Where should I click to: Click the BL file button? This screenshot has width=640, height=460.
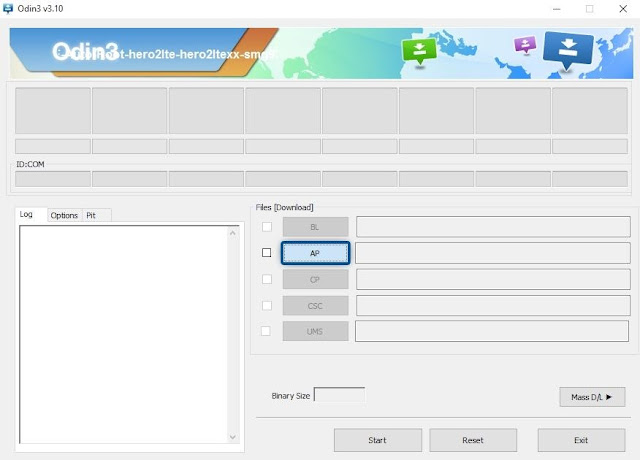(316, 227)
